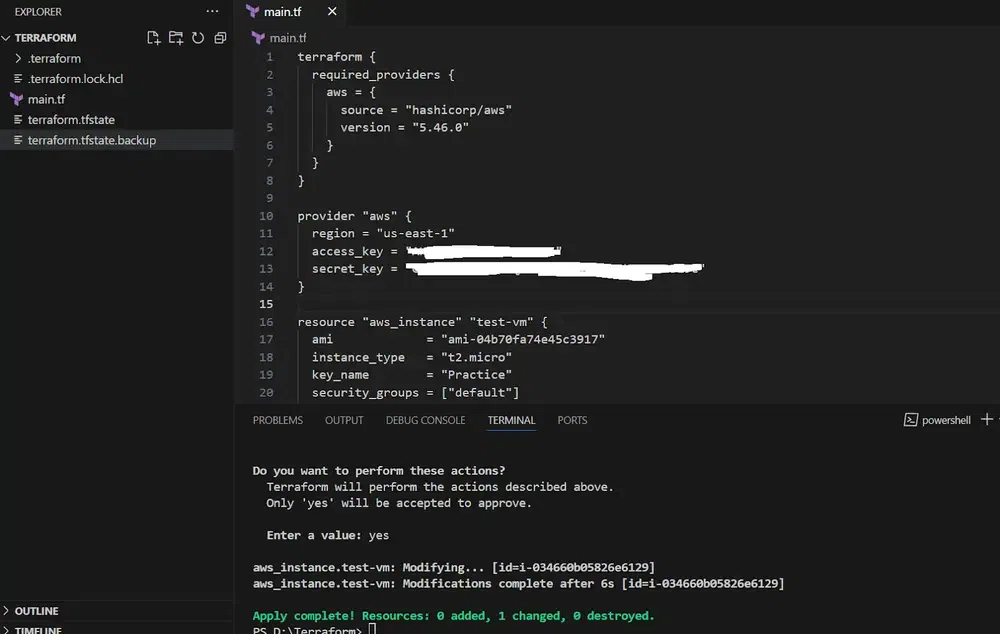This screenshot has width=1000, height=634.
Task: Close the main.tf editor tab
Action: click(332, 11)
